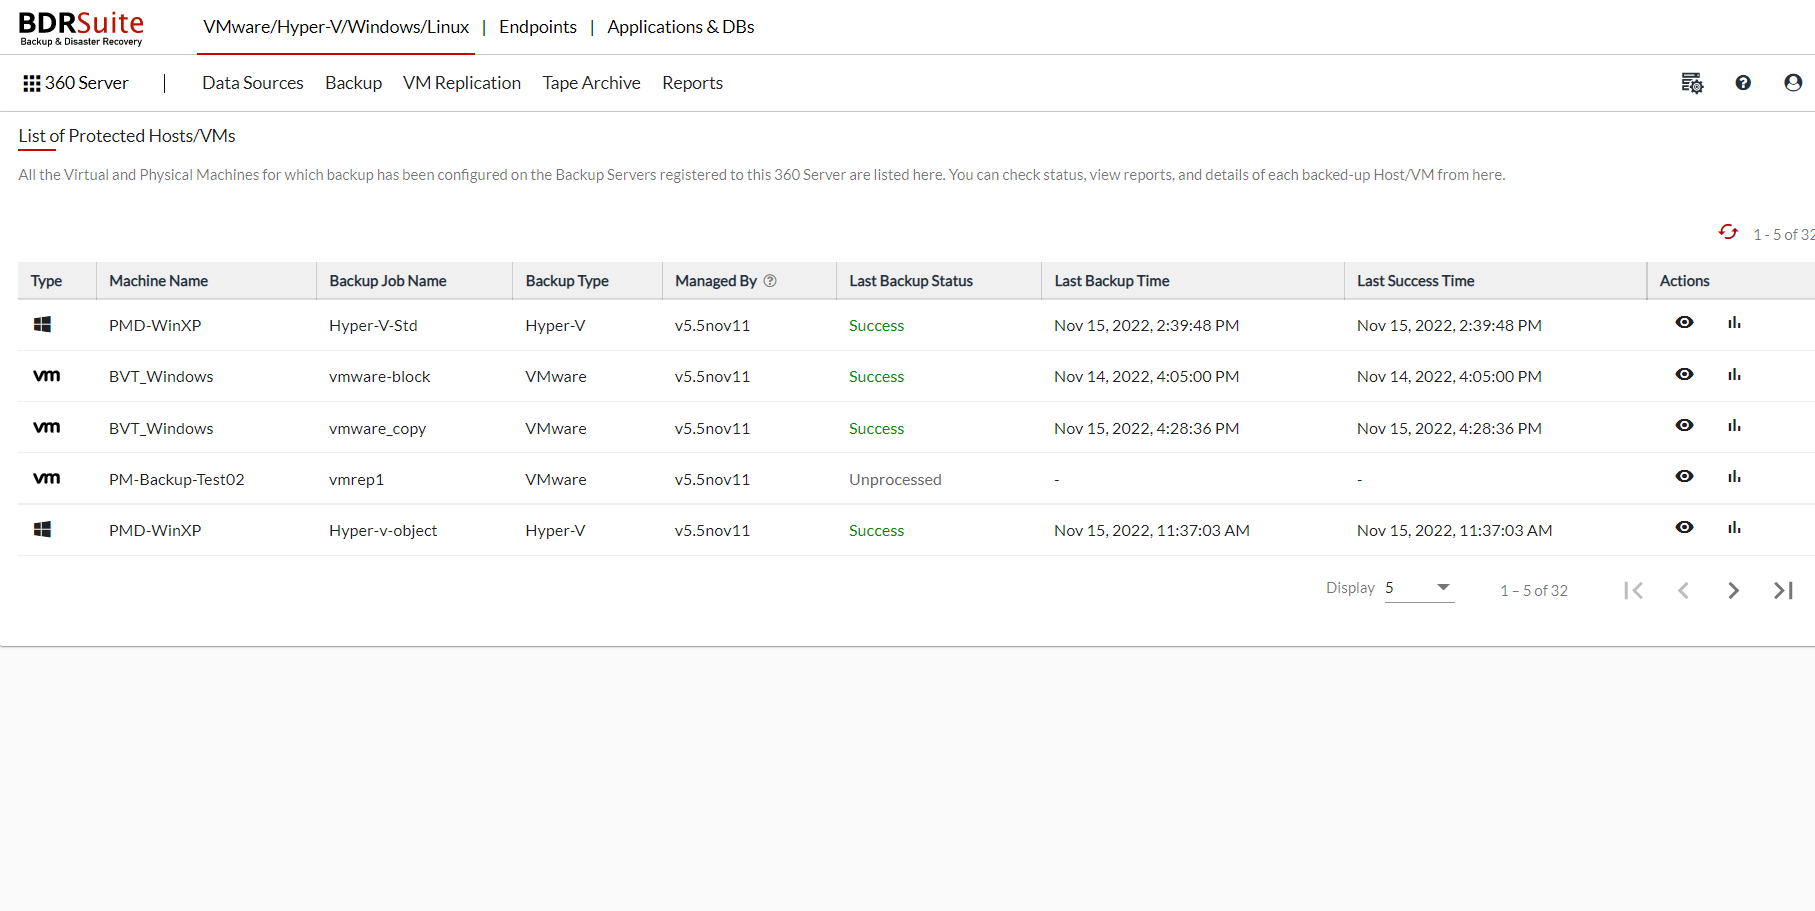The height and width of the screenshot is (911, 1815).
Task: Open the Reports menu
Action: coord(692,83)
